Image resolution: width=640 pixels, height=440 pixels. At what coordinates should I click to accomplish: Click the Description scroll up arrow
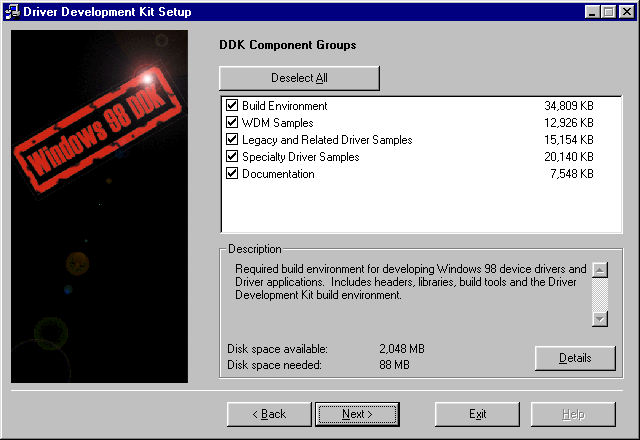tap(600, 270)
